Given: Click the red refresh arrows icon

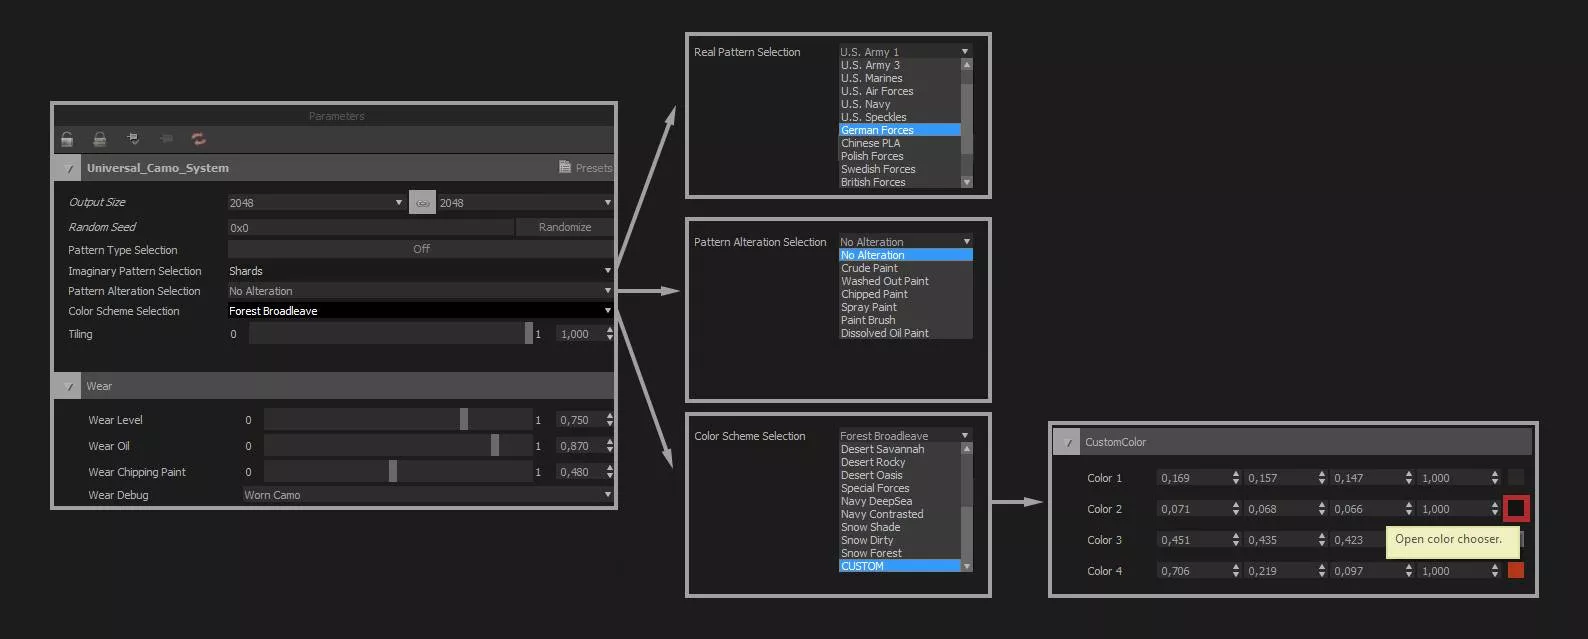Looking at the screenshot, I should [198, 139].
